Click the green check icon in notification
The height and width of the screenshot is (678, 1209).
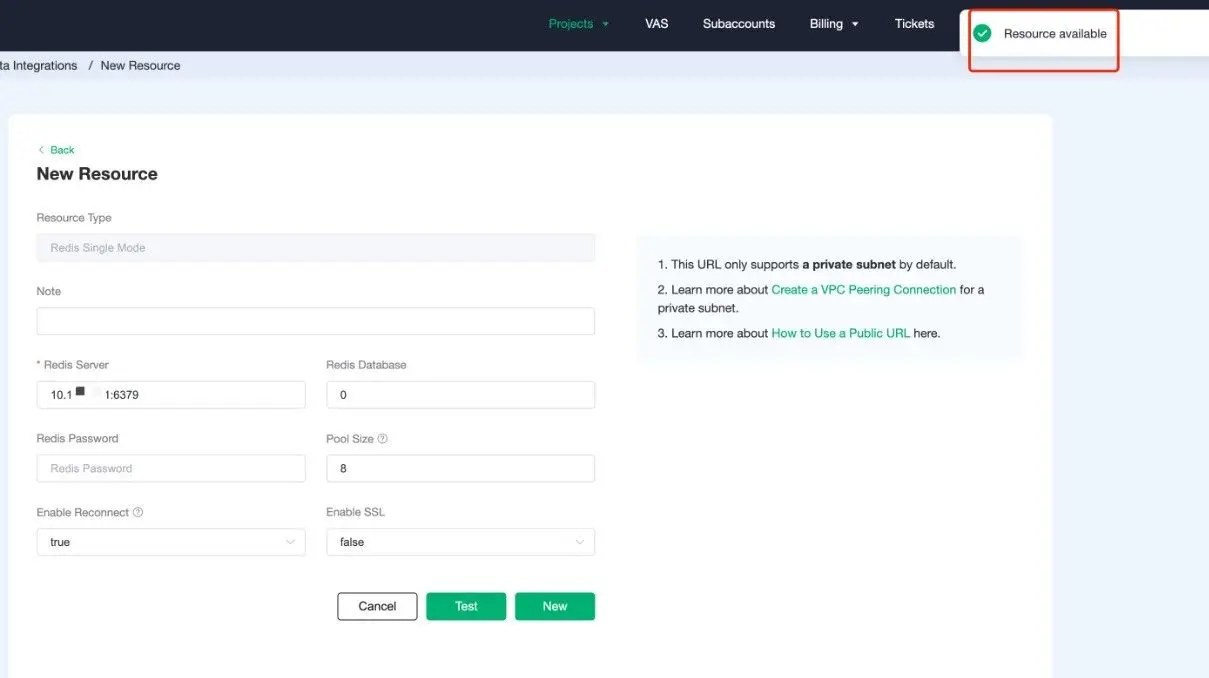pos(982,32)
